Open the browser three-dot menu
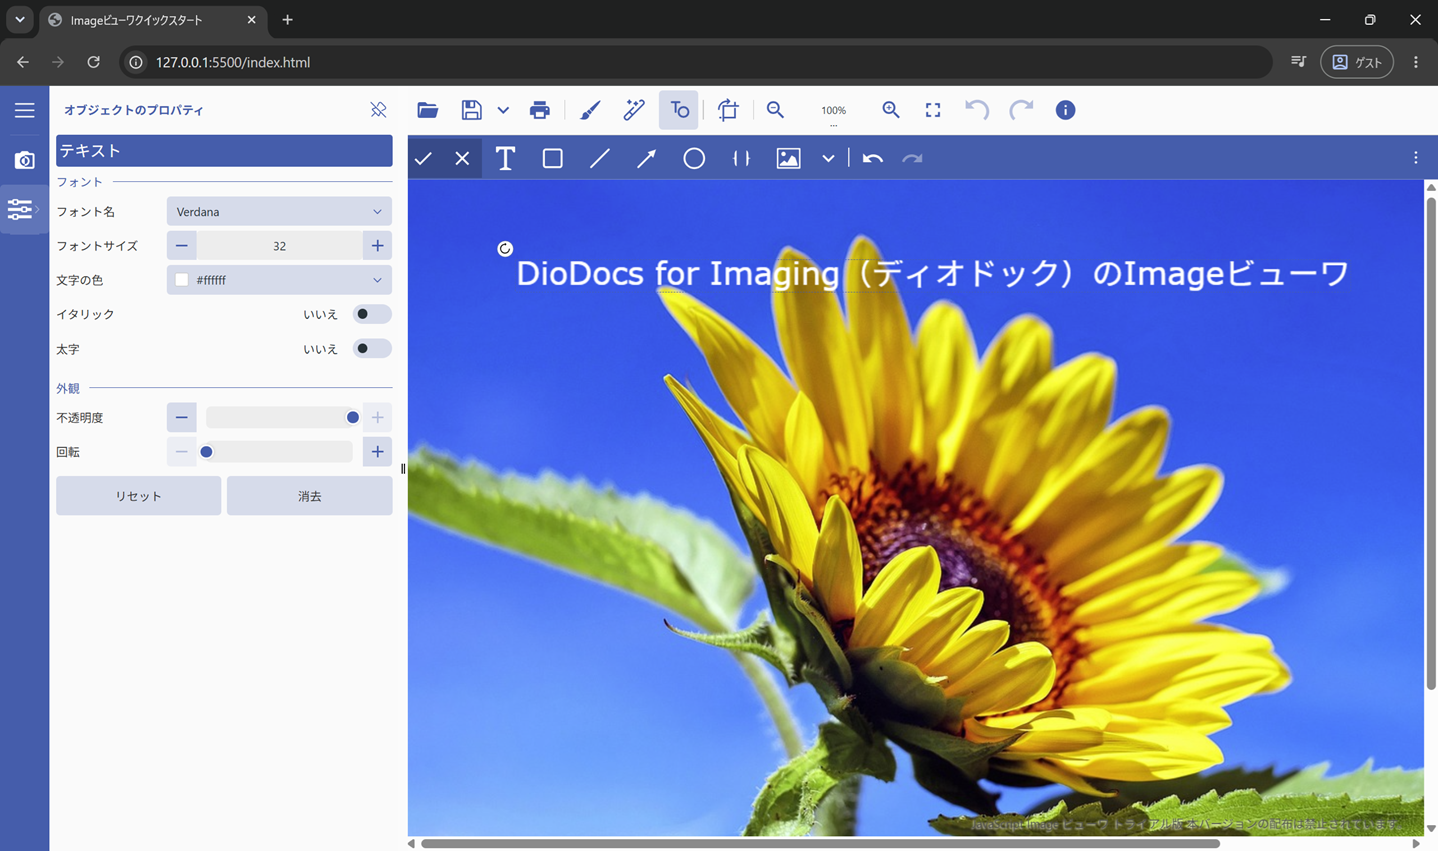This screenshot has height=851, width=1438. [1416, 62]
